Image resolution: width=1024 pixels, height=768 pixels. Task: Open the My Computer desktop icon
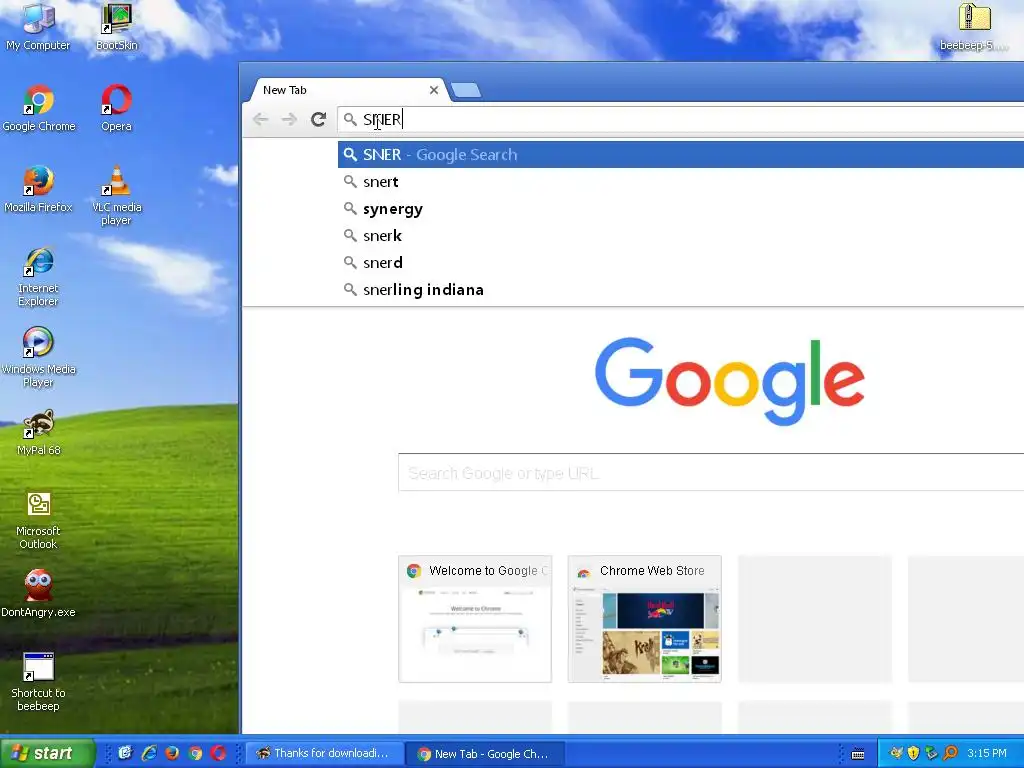pyautogui.click(x=38, y=26)
